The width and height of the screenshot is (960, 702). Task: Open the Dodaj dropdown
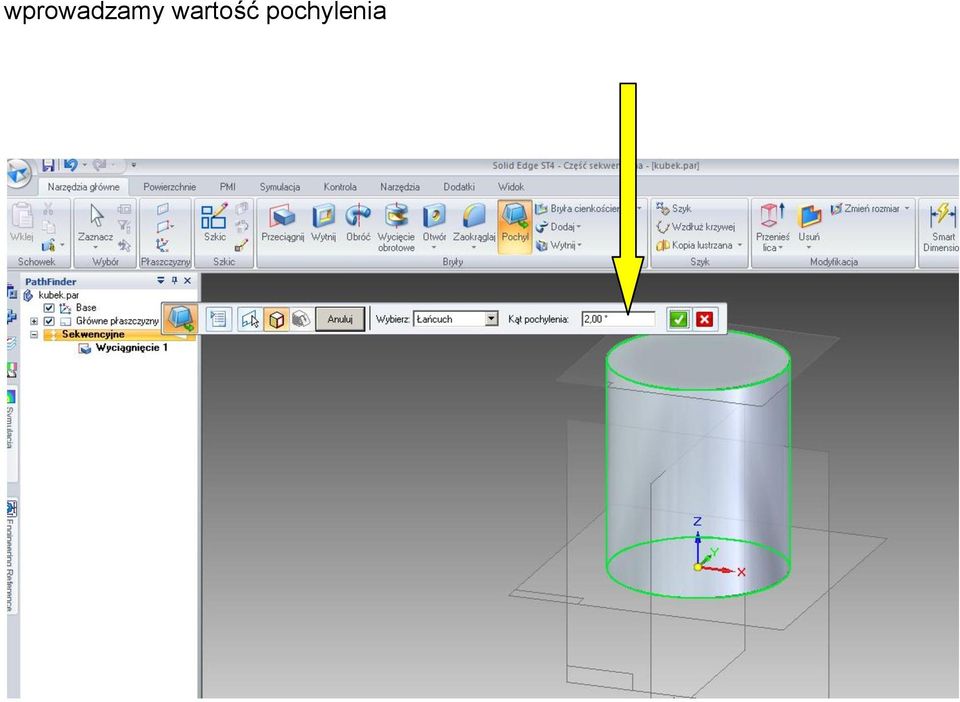558,227
